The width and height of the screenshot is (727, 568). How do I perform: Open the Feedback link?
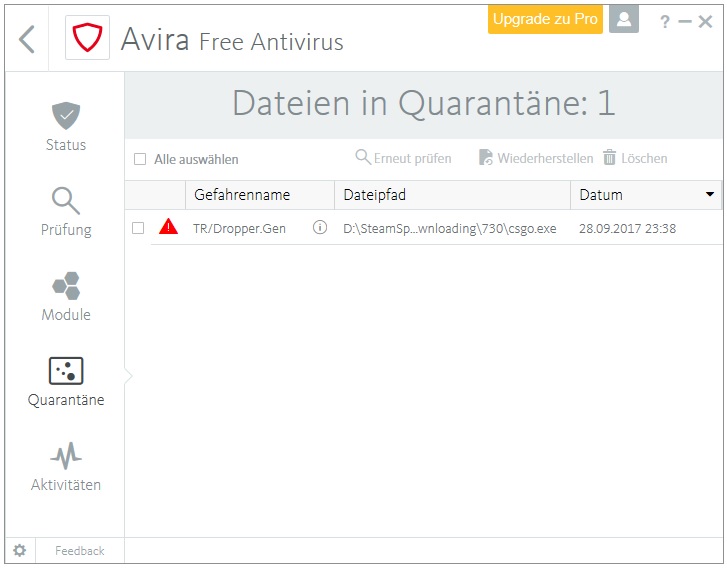pos(80,550)
